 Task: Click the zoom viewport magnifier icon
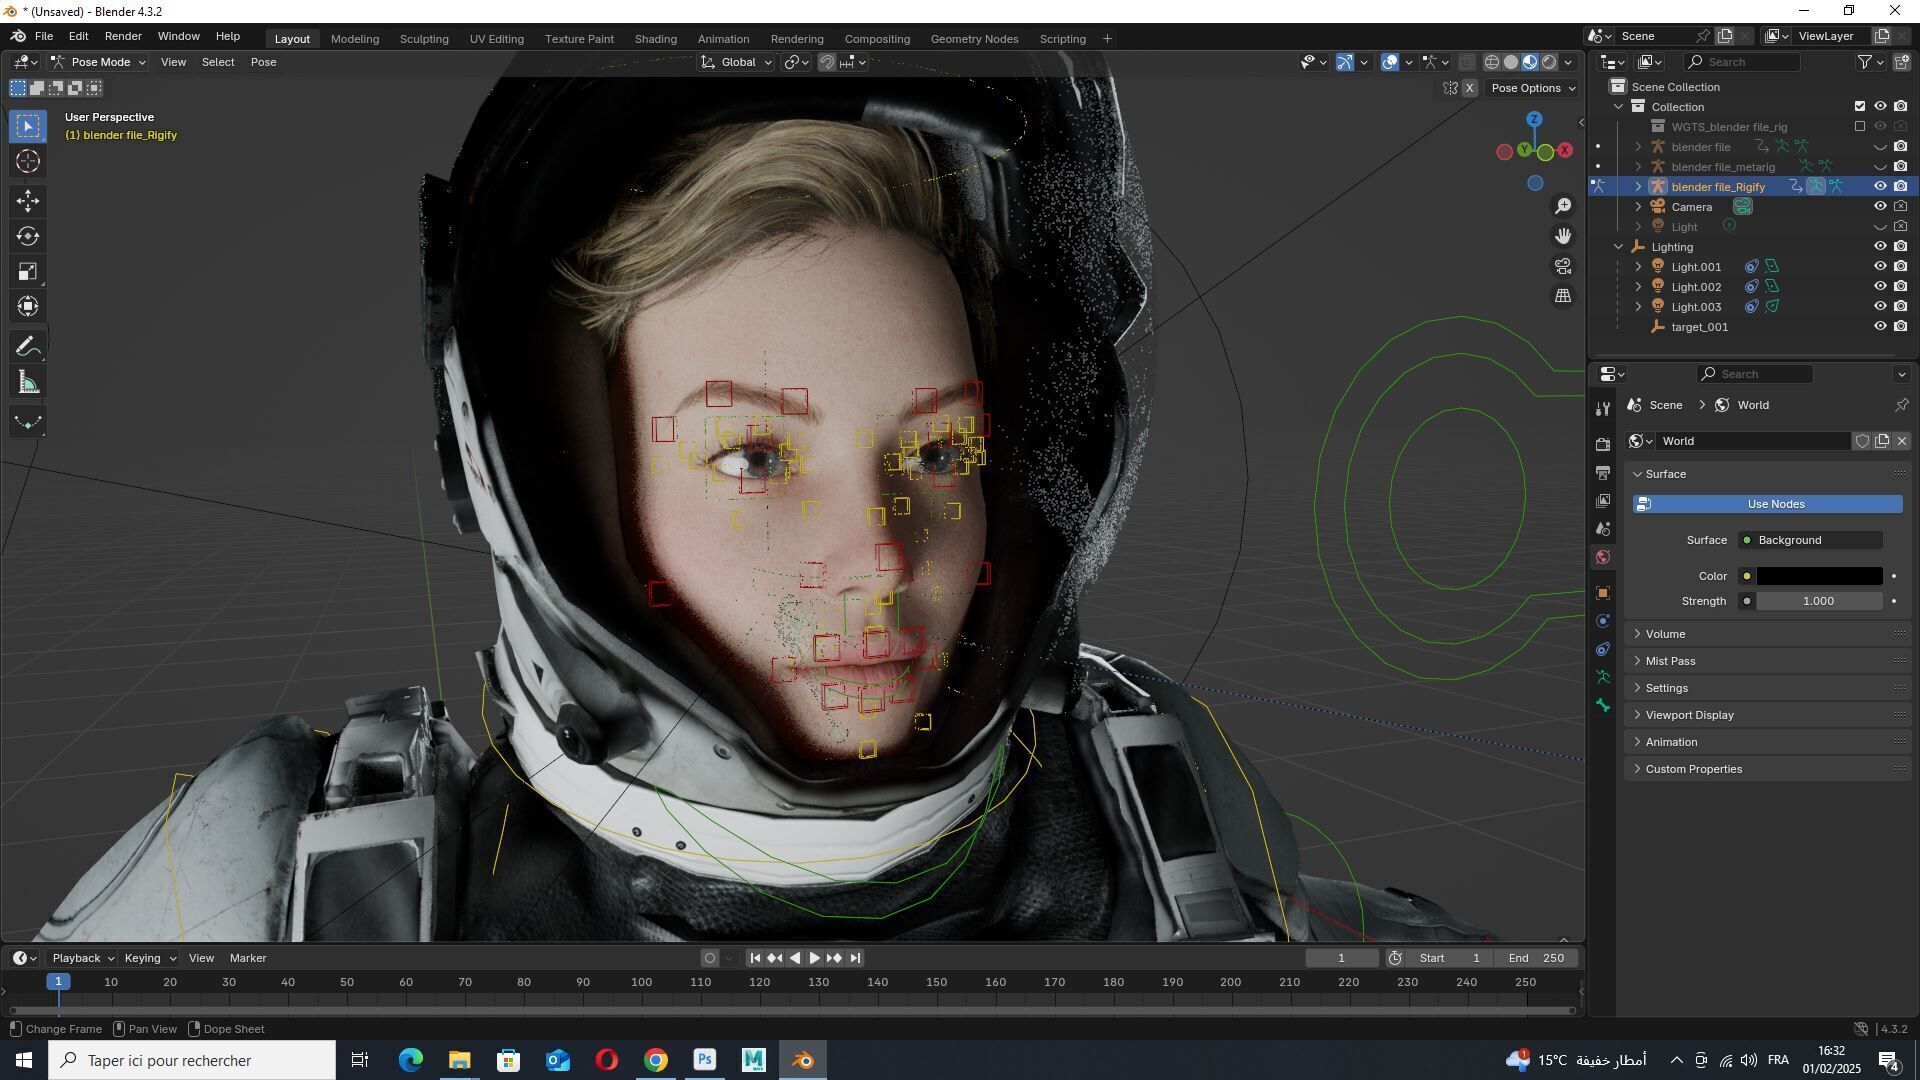click(x=1563, y=206)
